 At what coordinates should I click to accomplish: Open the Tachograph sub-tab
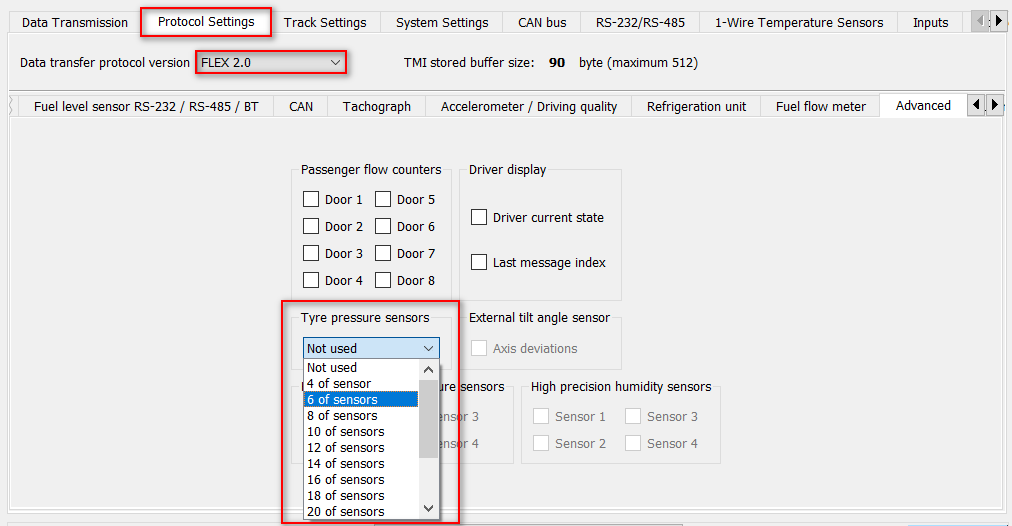click(376, 106)
